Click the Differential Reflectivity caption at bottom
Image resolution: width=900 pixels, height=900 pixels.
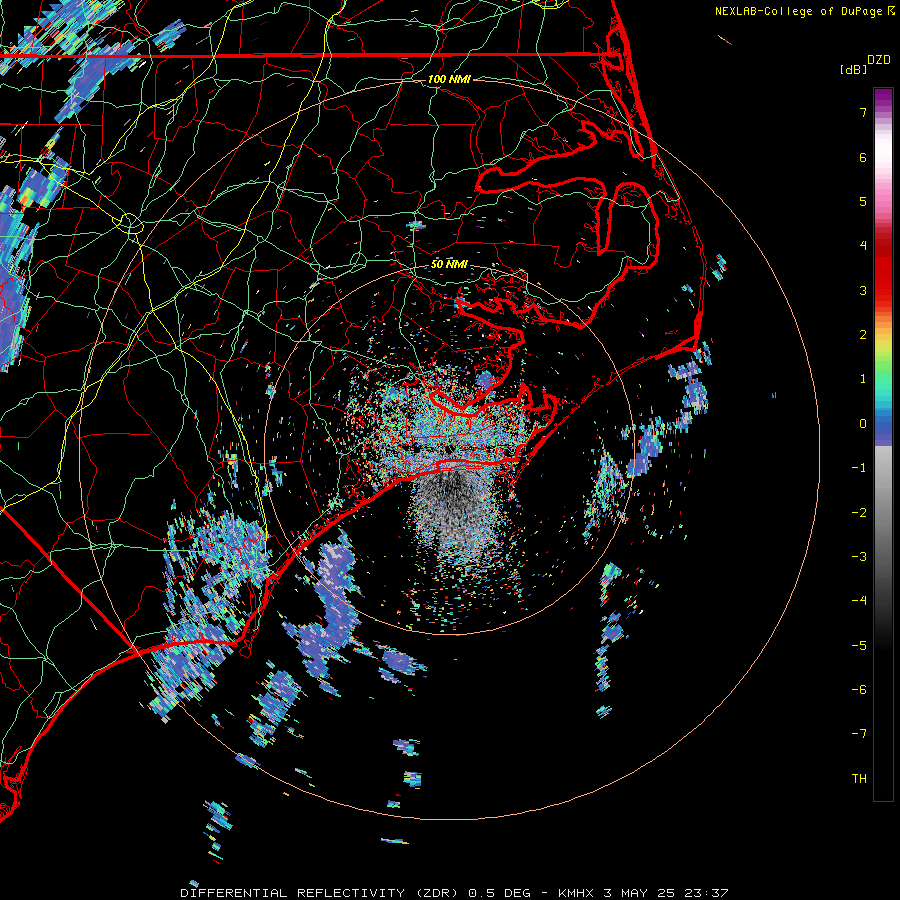(x=454, y=893)
